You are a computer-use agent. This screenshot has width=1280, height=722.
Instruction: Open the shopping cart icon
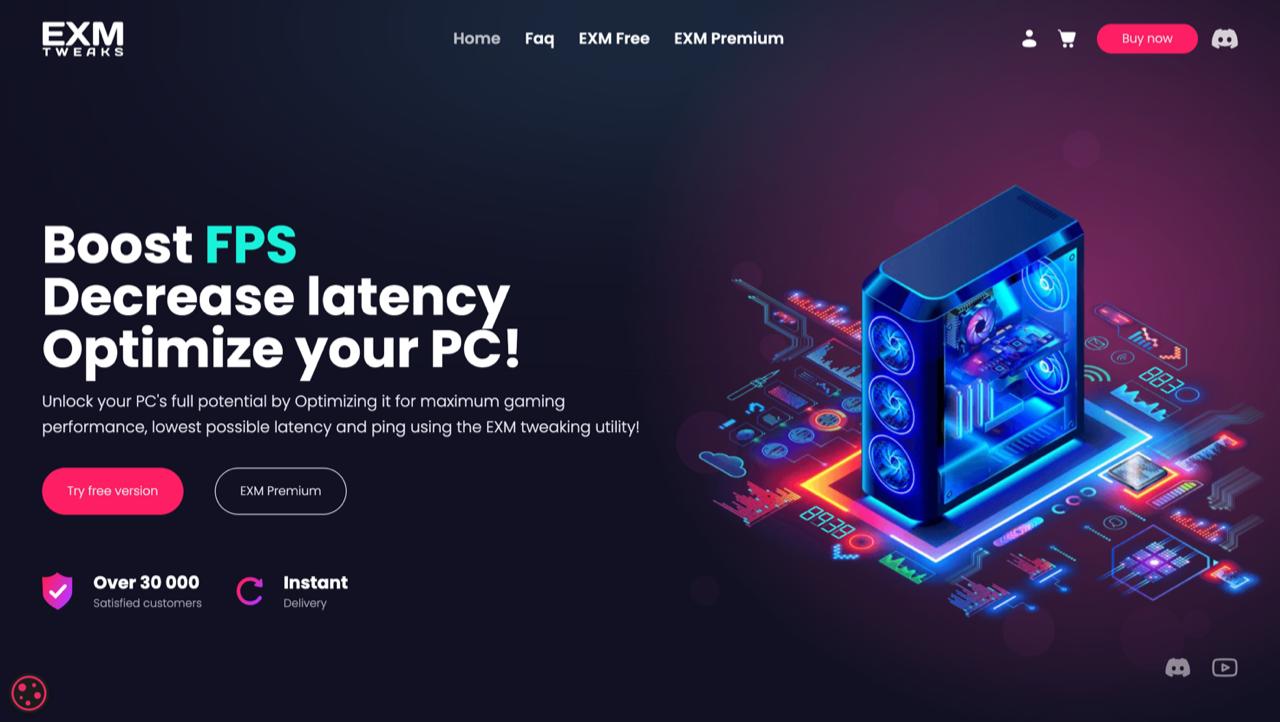(x=1067, y=39)
